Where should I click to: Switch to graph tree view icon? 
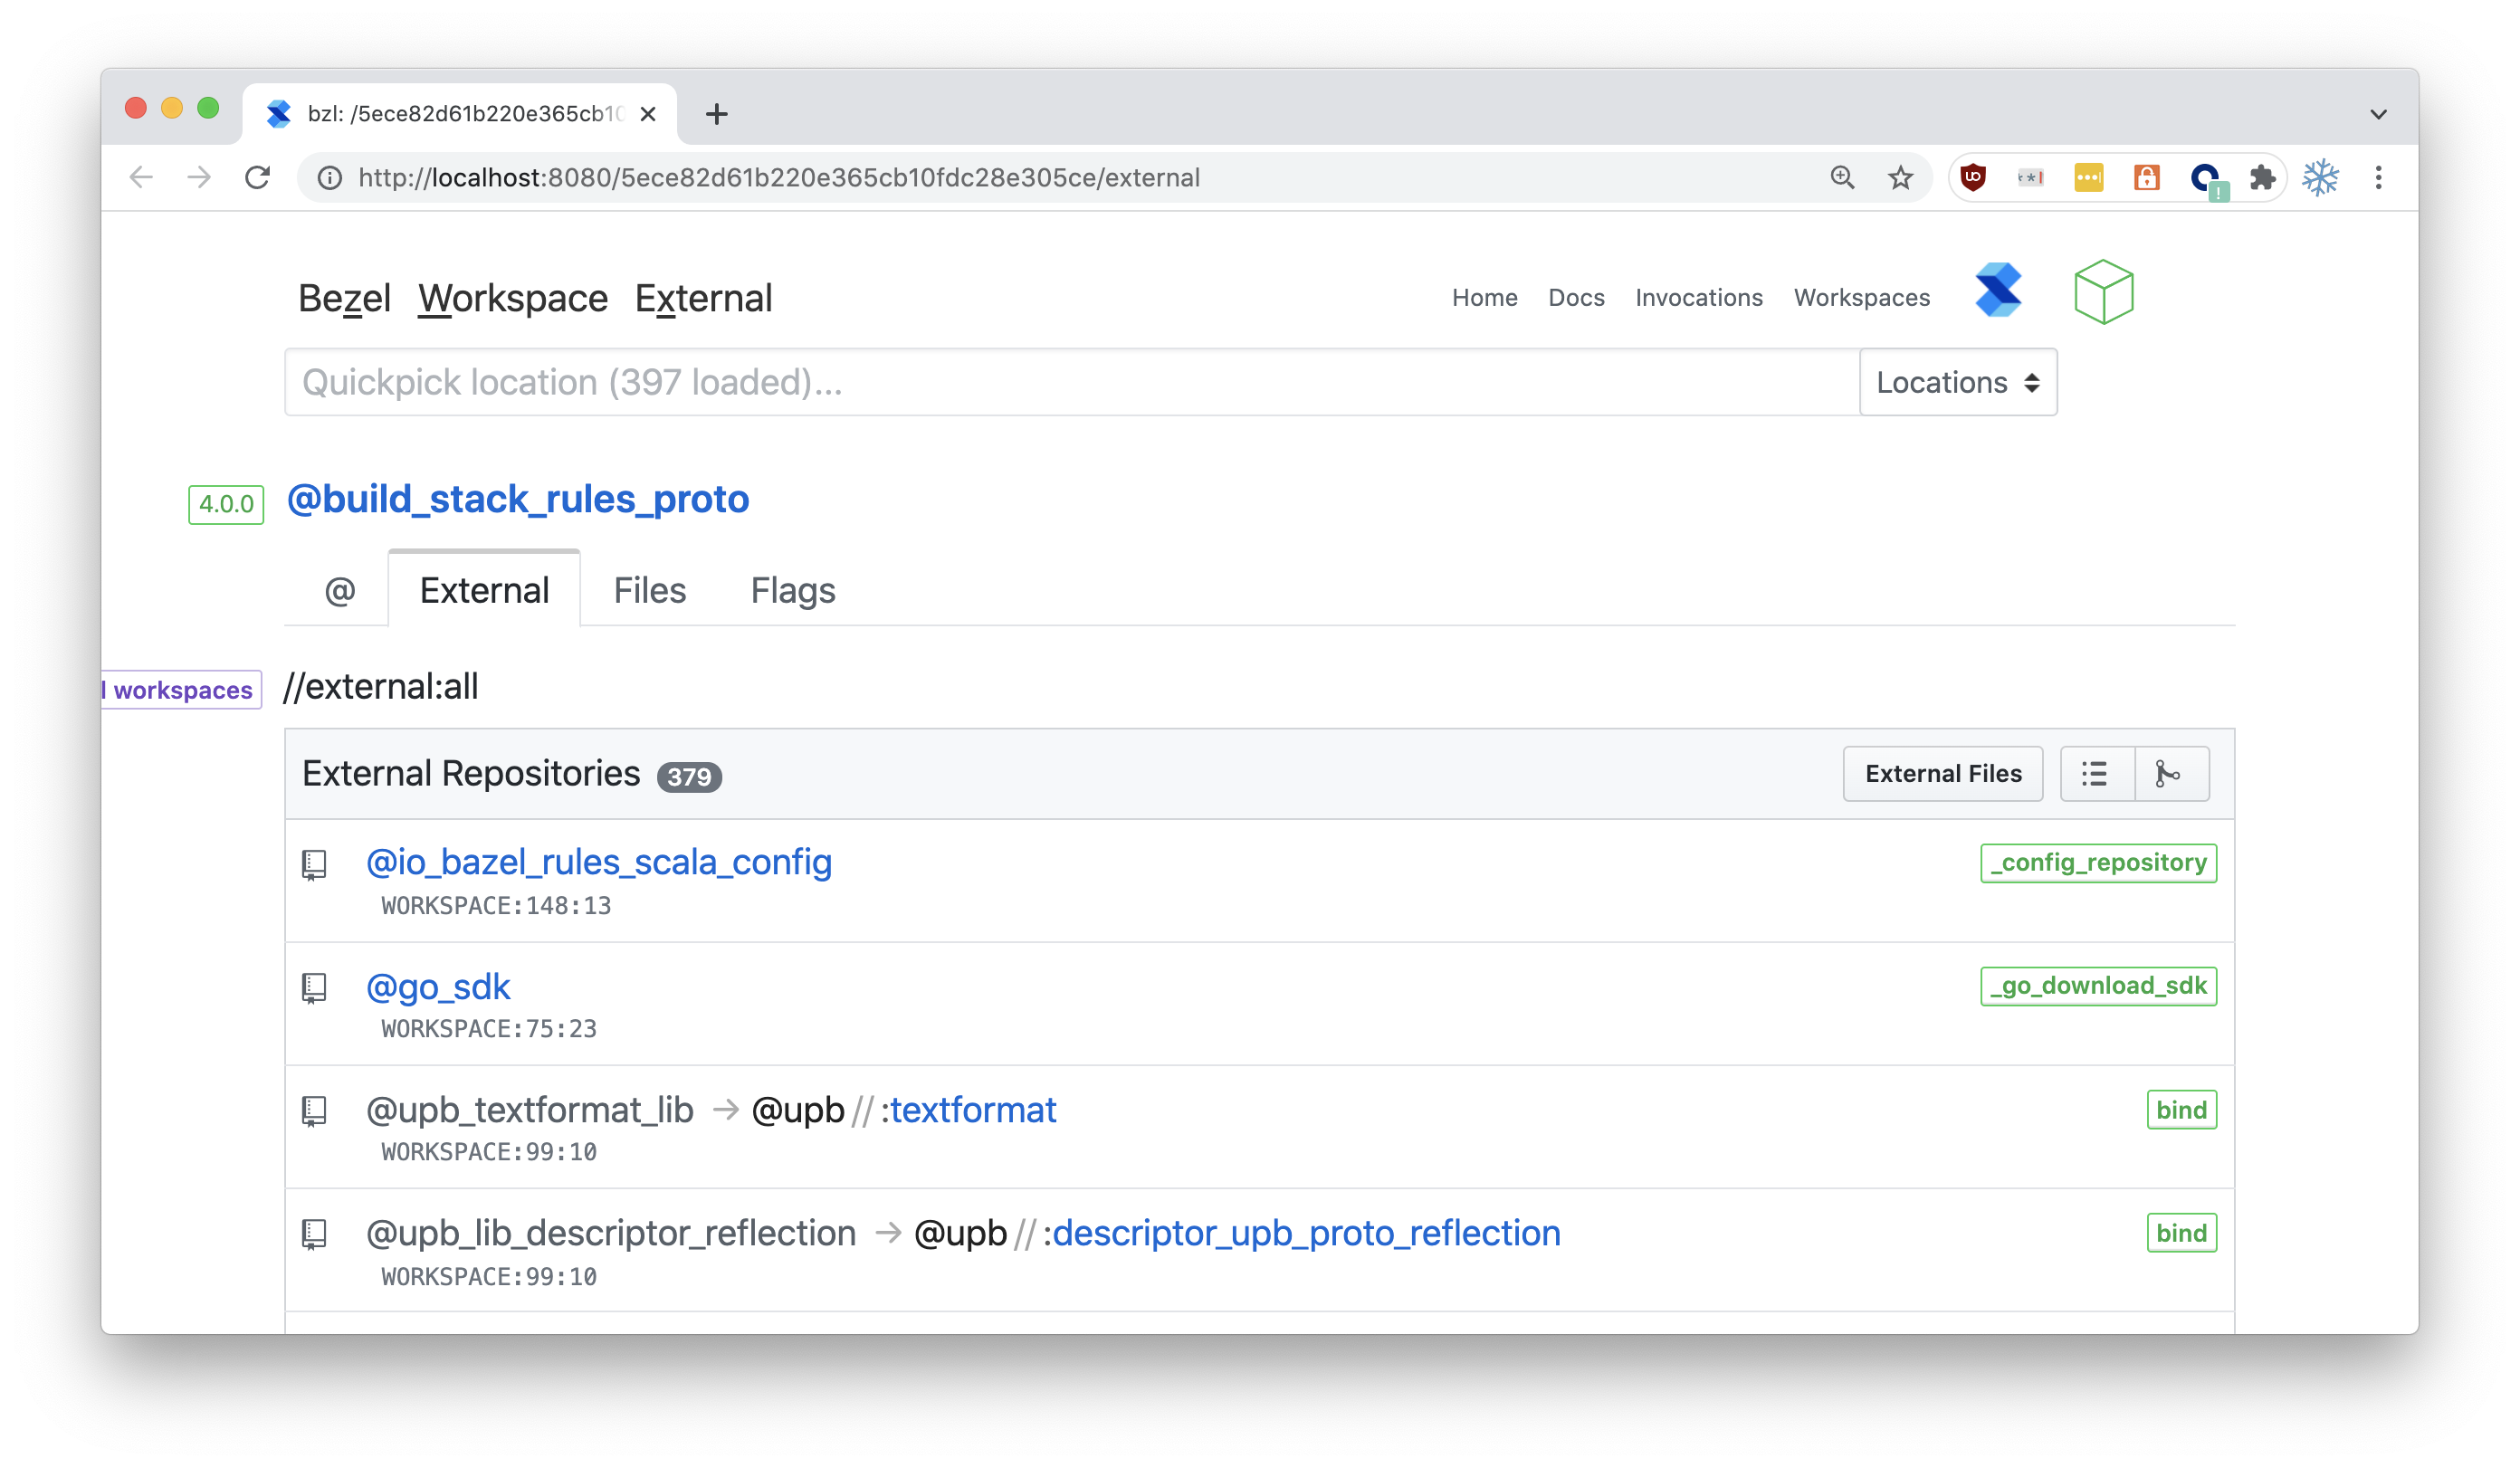click(x=2171, y=773)
